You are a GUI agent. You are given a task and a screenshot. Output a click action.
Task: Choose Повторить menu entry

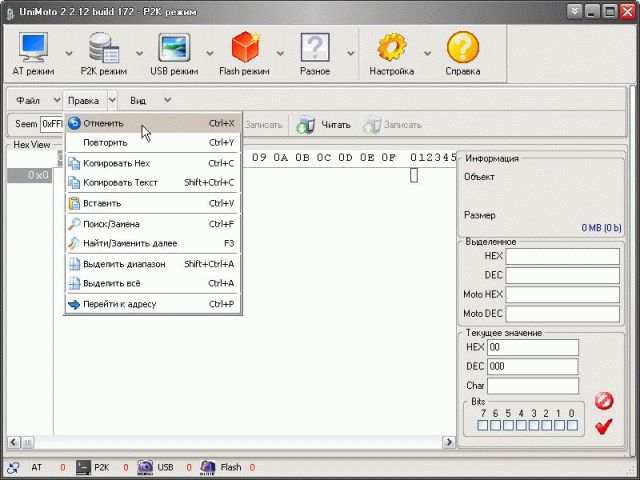(153, 142)
